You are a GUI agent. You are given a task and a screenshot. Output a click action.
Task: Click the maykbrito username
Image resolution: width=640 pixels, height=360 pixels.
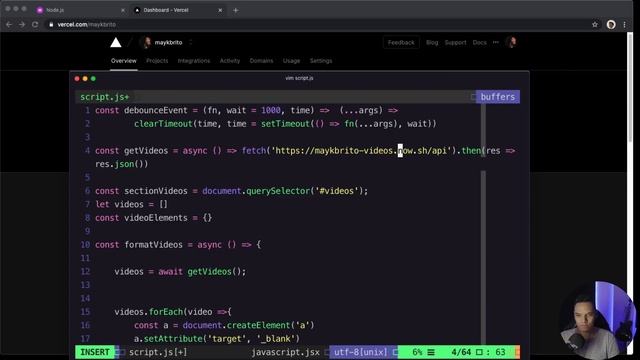pos(169,42)
